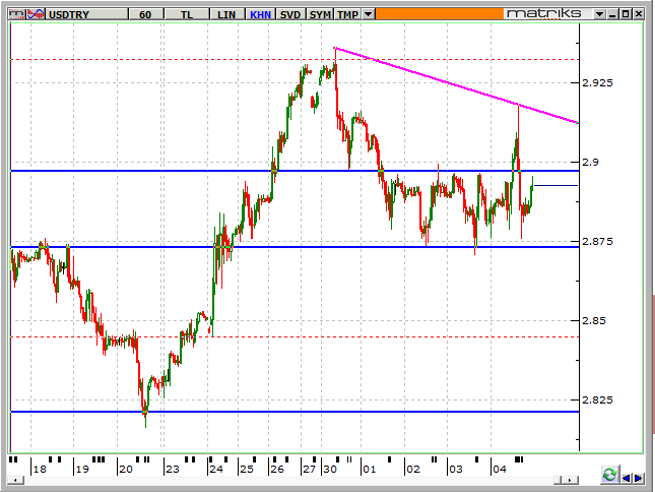Toggle the LIN linear scale button
The image size is (655, 492).
pos(226,15)
